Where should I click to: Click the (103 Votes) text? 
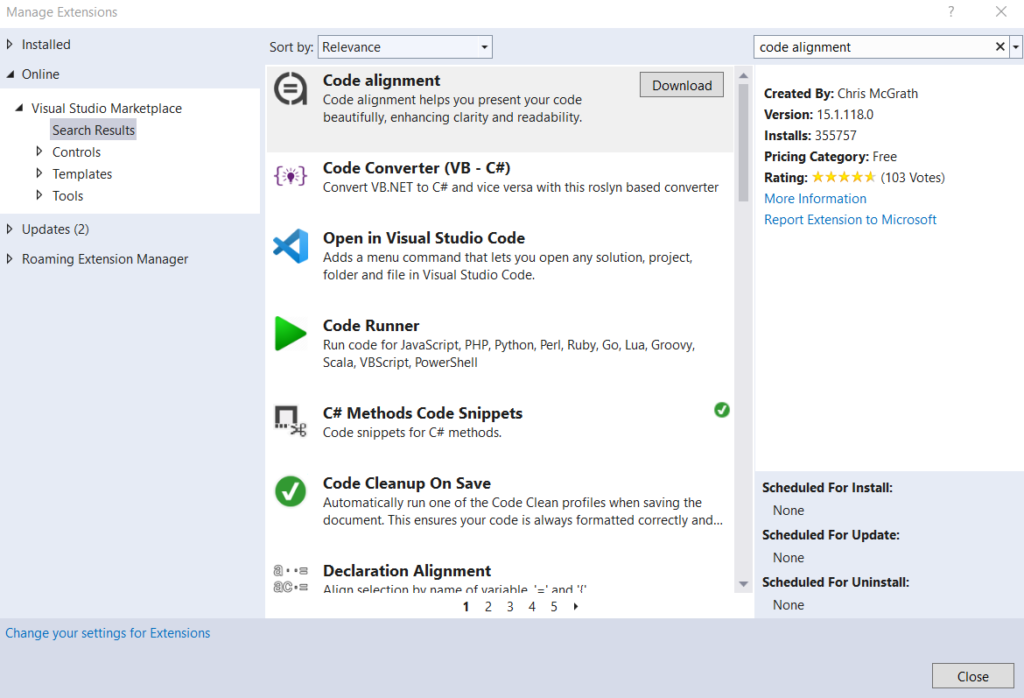tap(912, 178)
